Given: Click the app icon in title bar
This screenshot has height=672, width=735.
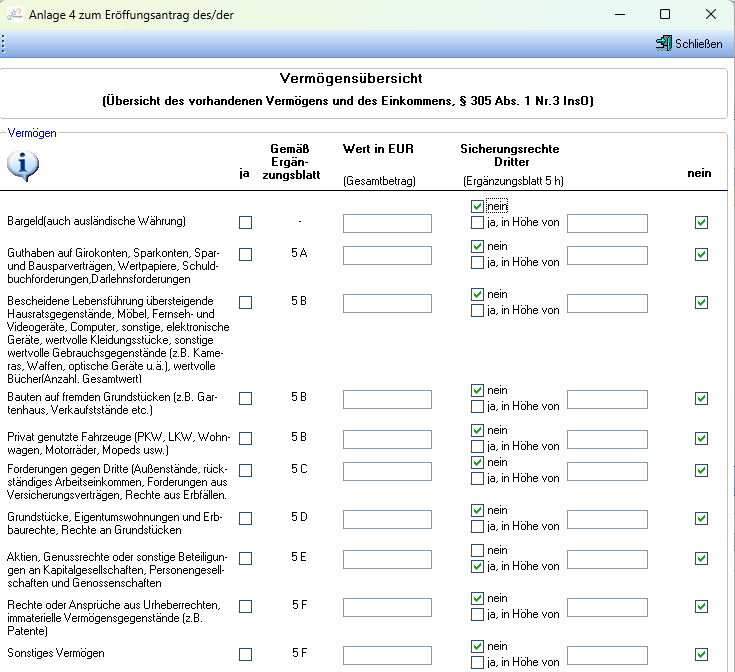Looking at the screenshot, I should point(15,14).
